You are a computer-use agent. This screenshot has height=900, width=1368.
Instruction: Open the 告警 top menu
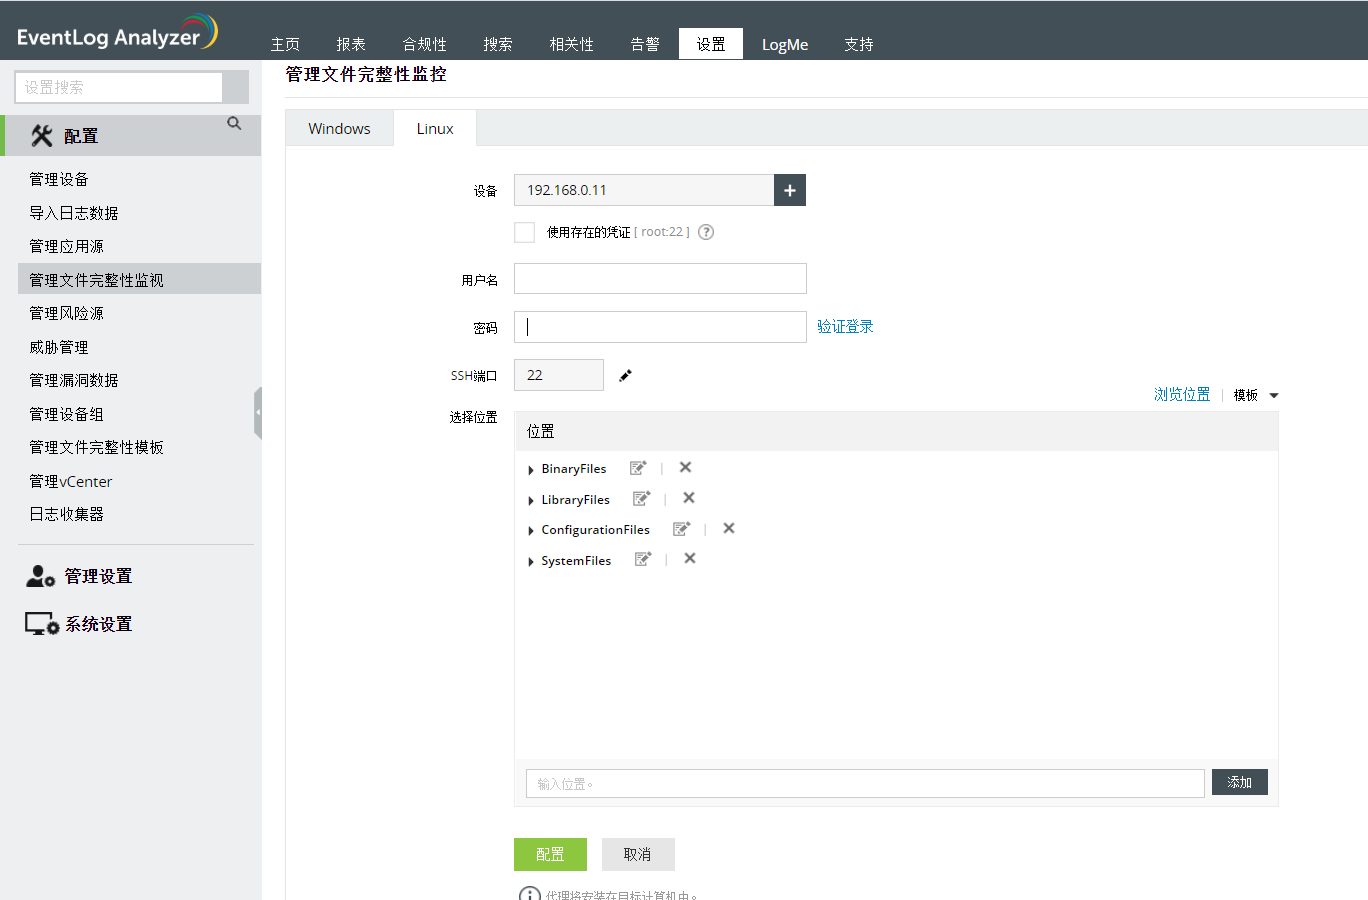[x=645, y=44]
